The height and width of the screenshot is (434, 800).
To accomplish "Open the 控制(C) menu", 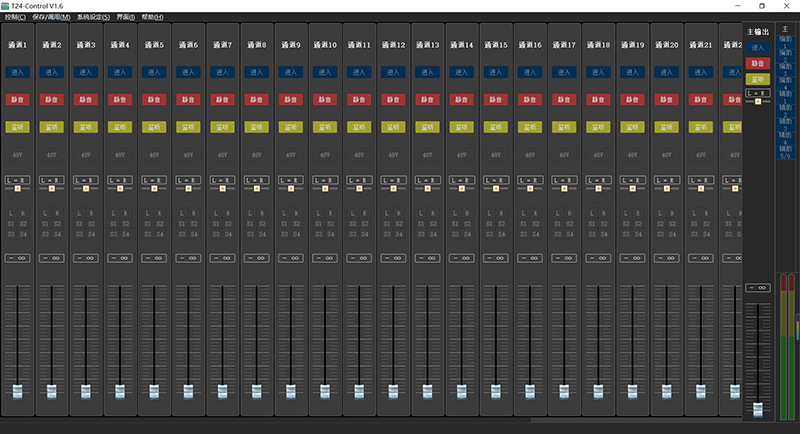I will click(15, 18).
